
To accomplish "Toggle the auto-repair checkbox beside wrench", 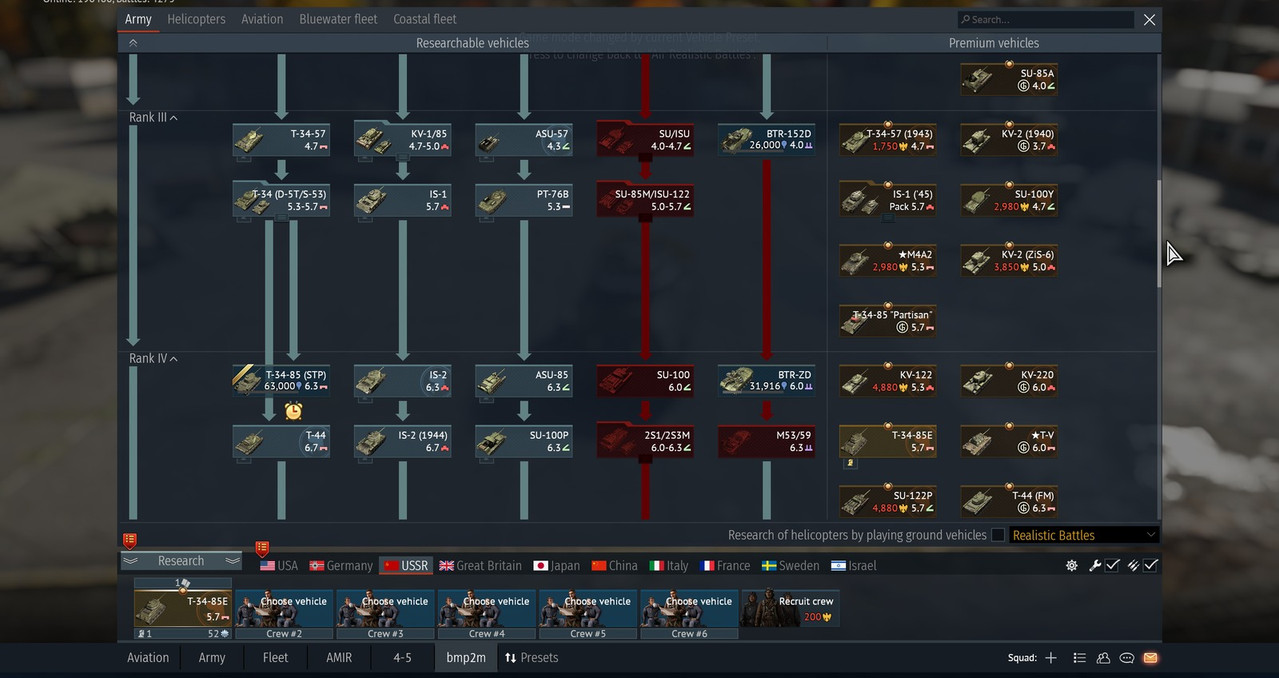I will [1112, 565].
